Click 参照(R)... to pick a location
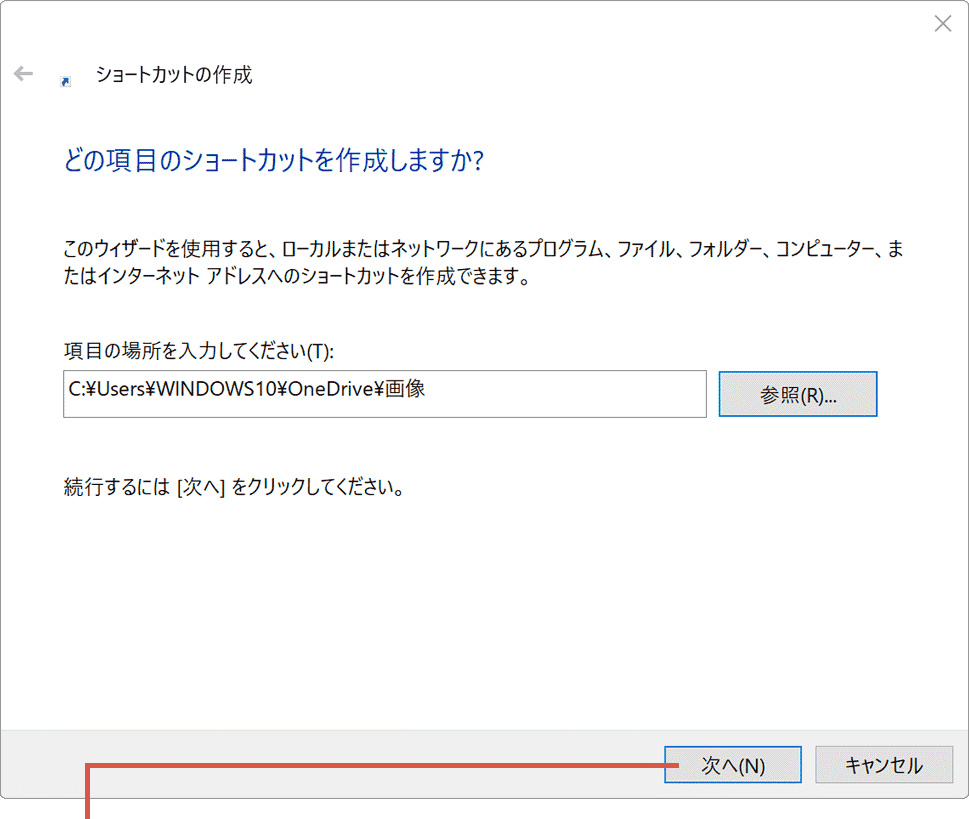The height and width of the screenshot is (819, 969). click(x=797, y=393)
